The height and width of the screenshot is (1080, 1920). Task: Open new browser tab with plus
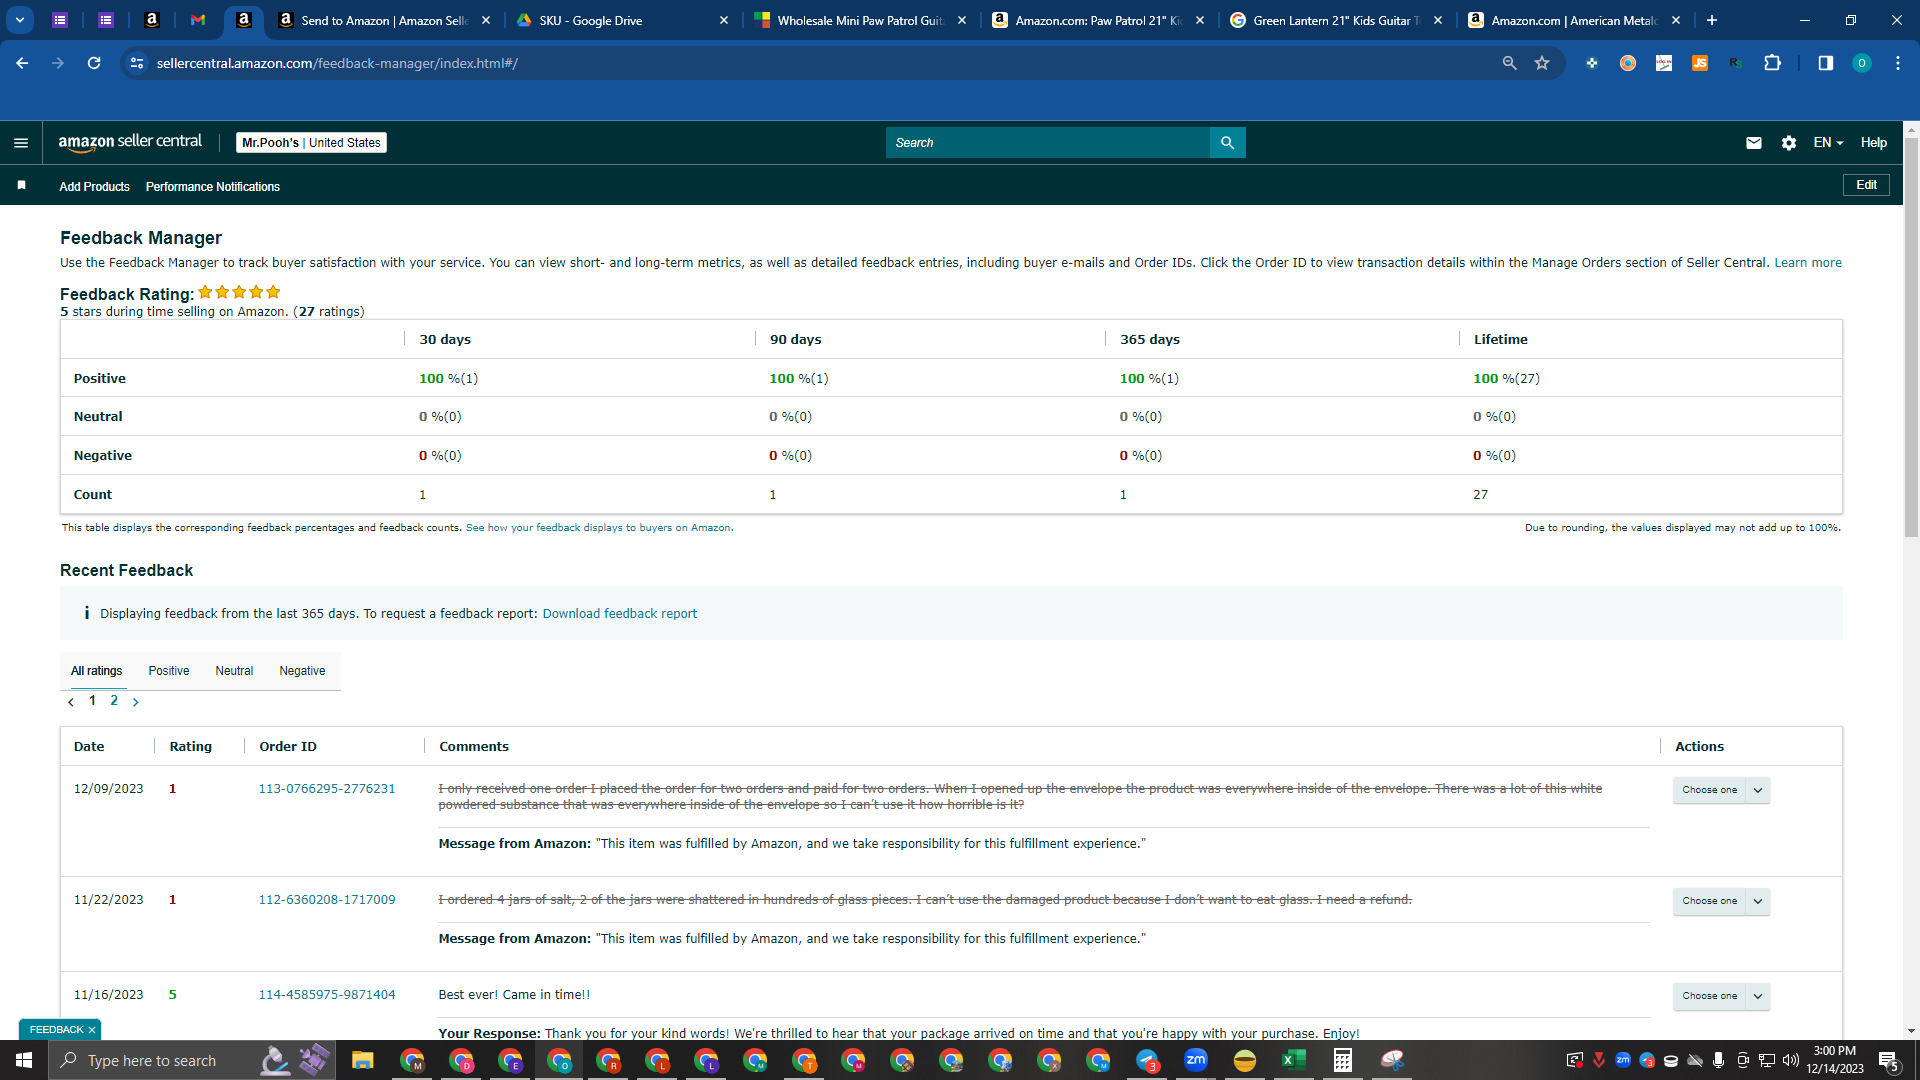(x=1711, y=20)
